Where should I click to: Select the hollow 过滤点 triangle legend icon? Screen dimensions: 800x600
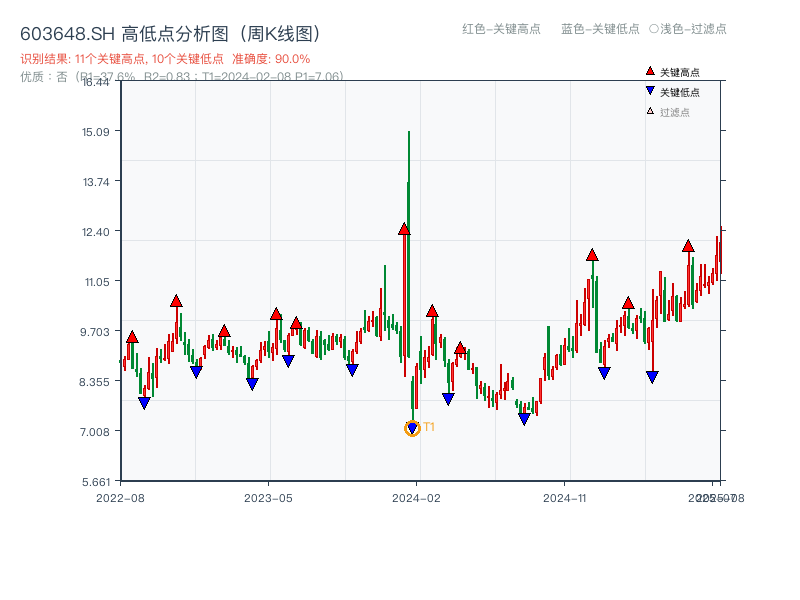click(x=650, y=111)
